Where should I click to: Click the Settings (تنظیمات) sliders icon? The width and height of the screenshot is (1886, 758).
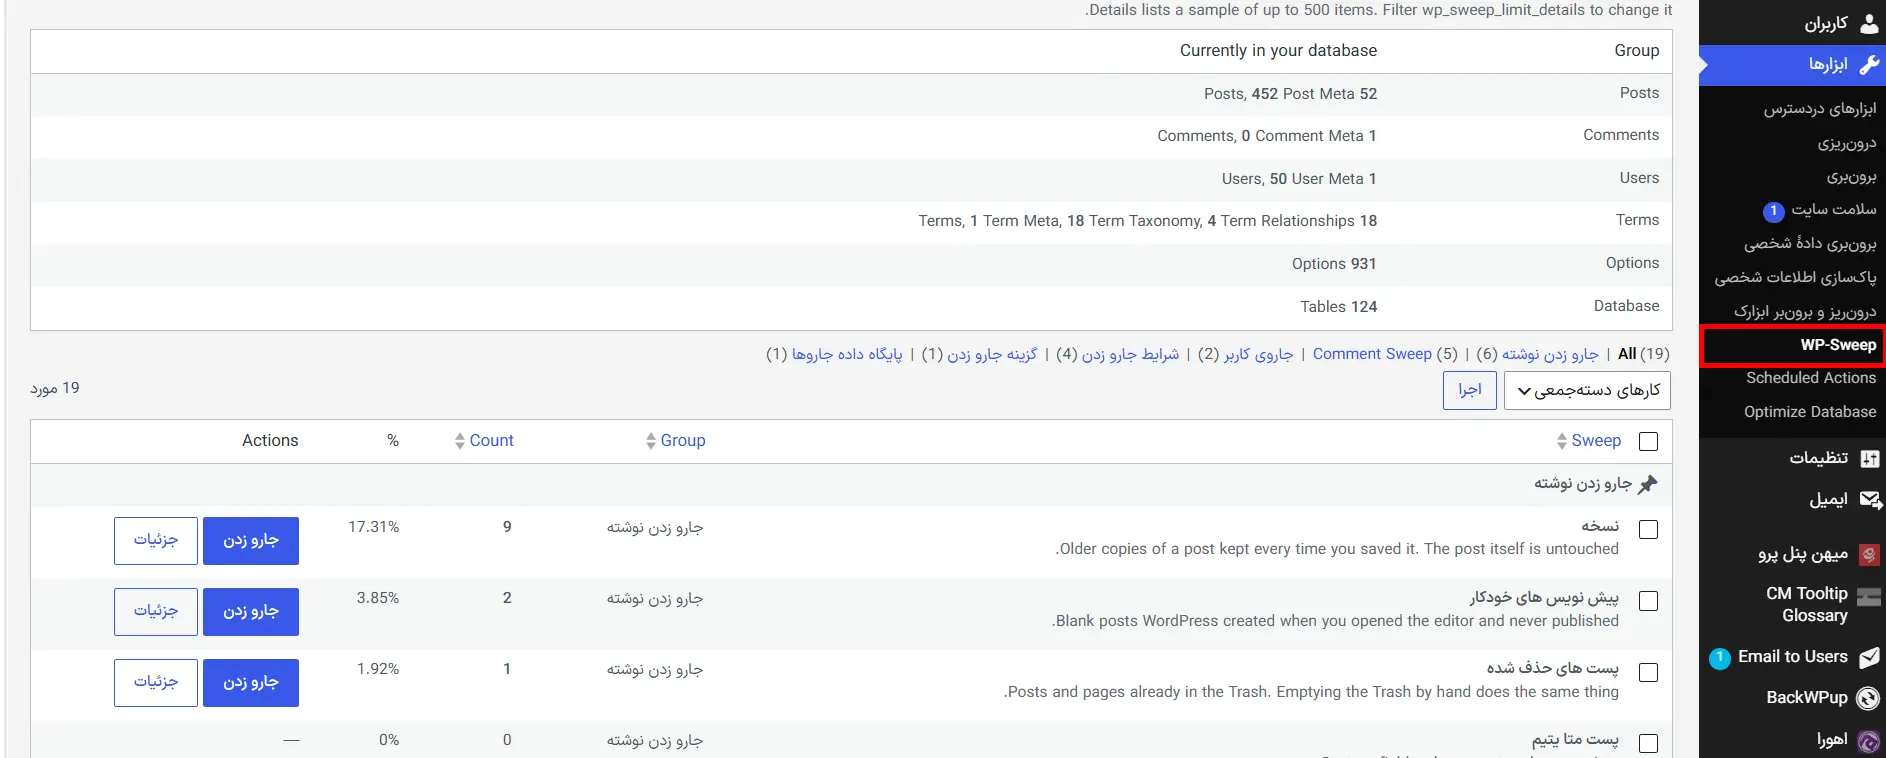pos(1869,458)
